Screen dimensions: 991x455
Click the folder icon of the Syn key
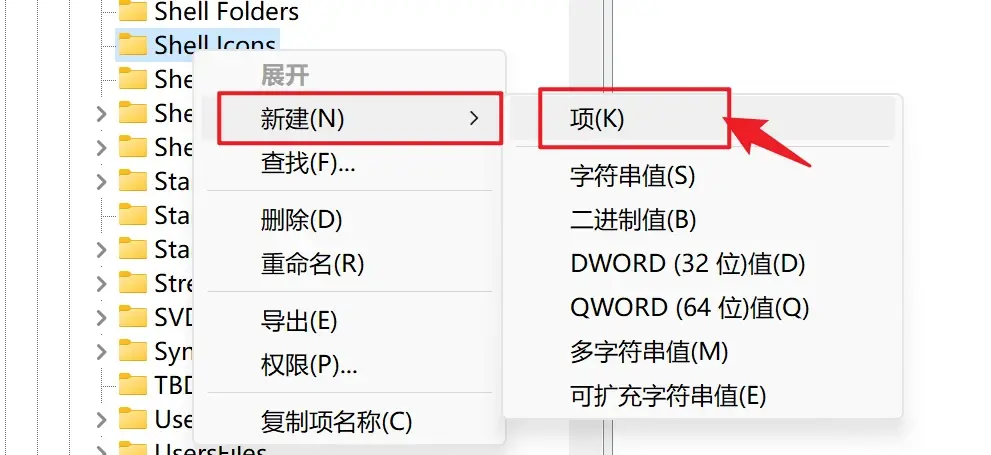tap(133, 351)
